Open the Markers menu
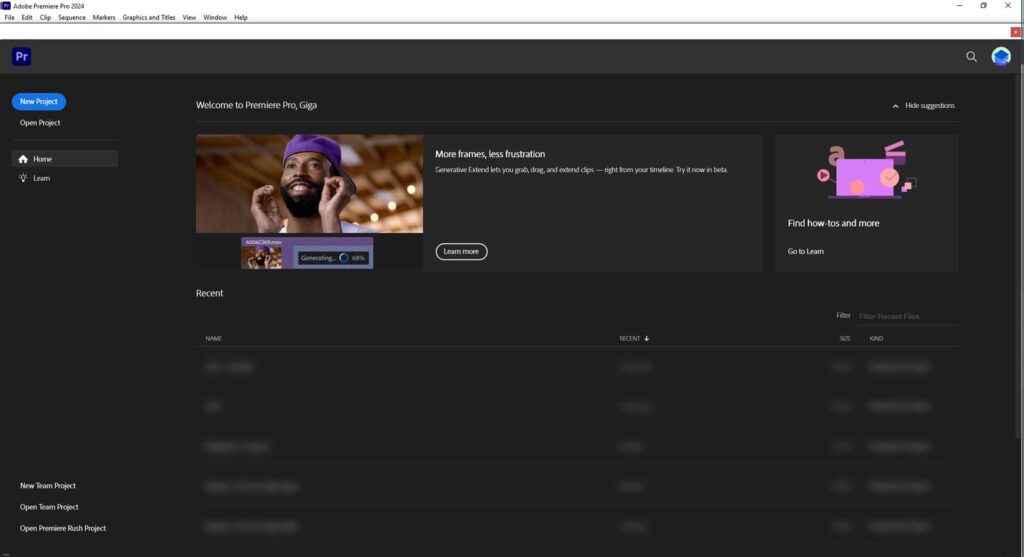 104,18
